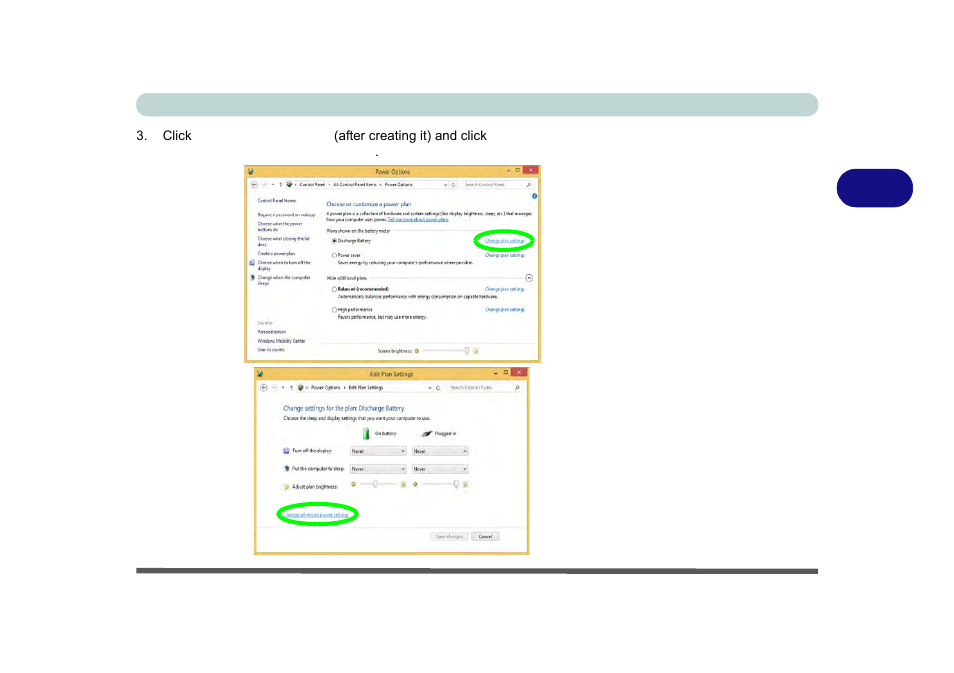Click Save changes button

[x=450, y=537]
